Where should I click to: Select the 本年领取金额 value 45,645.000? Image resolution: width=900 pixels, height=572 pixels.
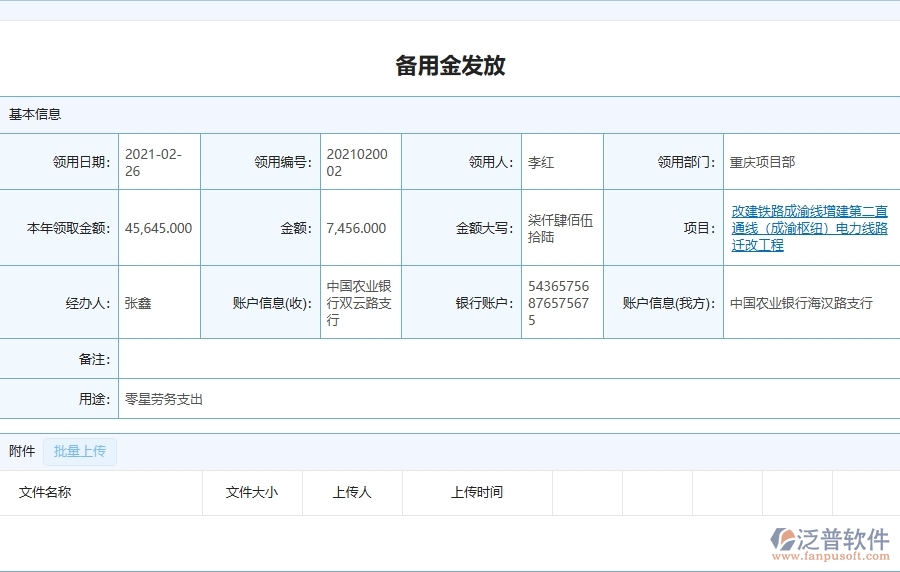tap(158, 228)
